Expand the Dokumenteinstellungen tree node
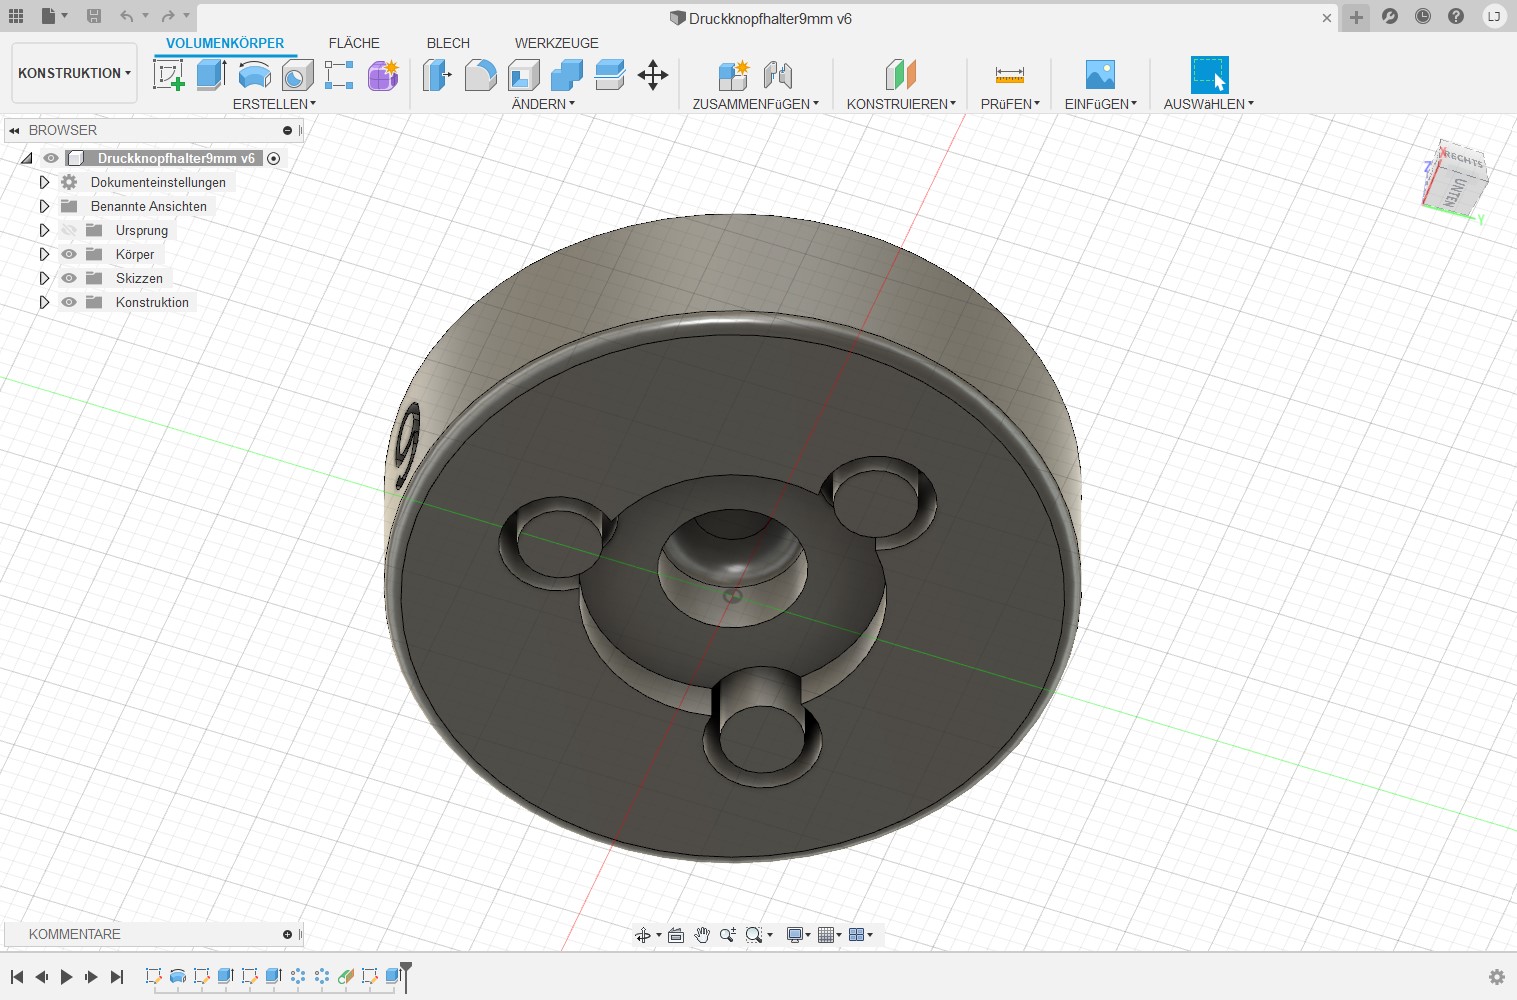The width and height of the screenshot is (1517, 1000). [x=44, y=182]
